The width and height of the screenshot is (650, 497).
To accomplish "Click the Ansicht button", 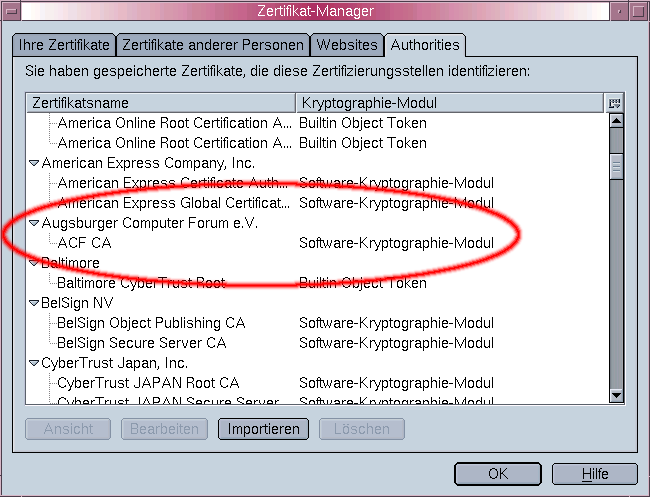I will click(68, 429).
